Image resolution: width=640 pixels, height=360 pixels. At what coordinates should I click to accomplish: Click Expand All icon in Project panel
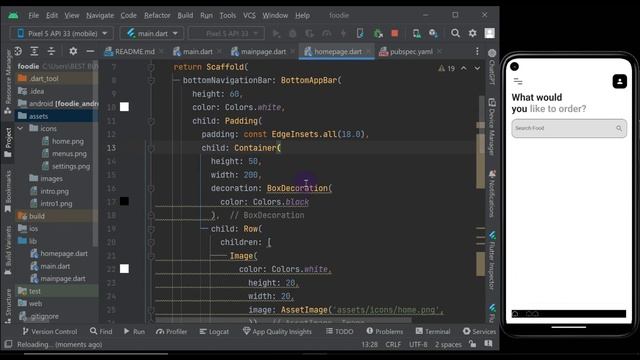(34, 51)
